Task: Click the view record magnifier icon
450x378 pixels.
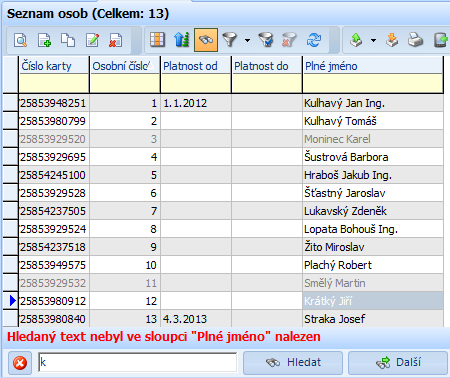Action: 21,40
